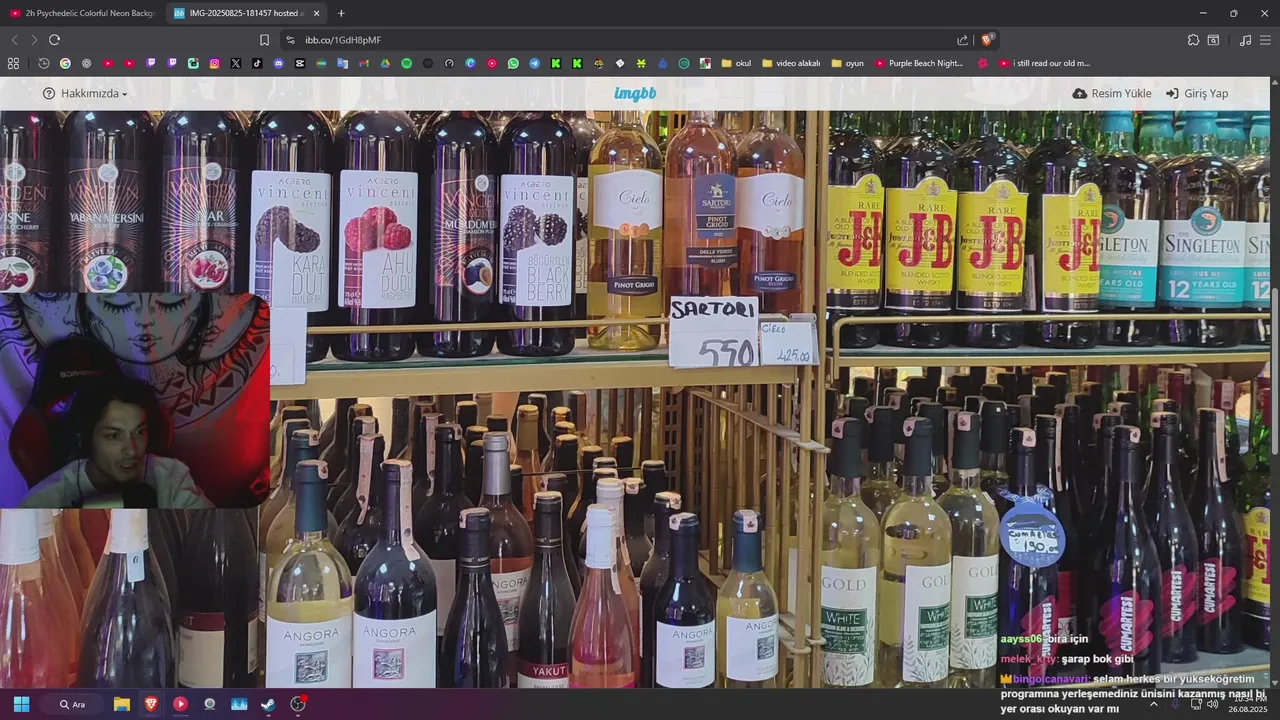Click the Giriş Yap login button
Screen dimensions: 1280x720
1197,93
